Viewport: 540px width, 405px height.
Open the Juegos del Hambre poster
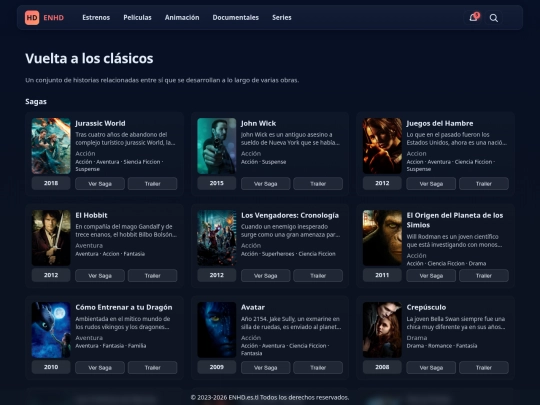(x=382, y=146)
